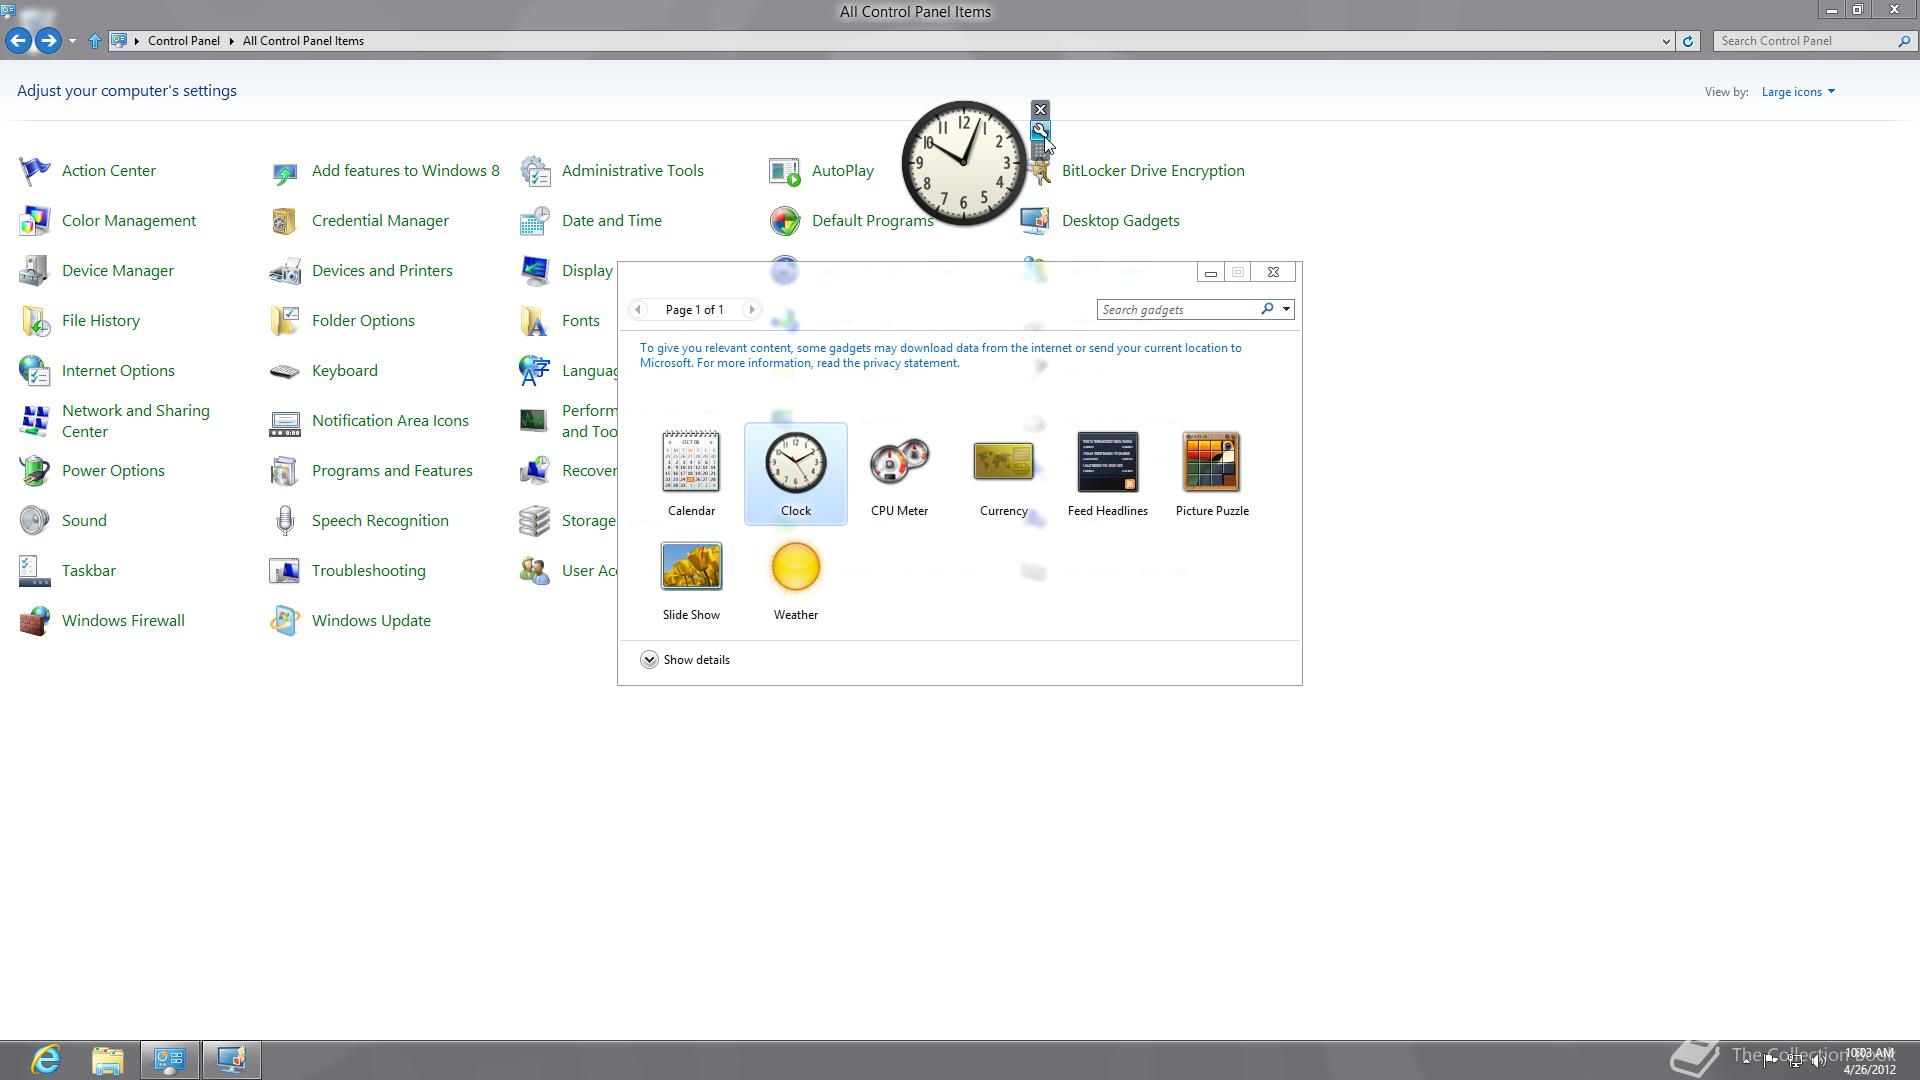Open the Keyboard icon
This screenshot has height=1080, width=1920.
click(x=284, y=371)
